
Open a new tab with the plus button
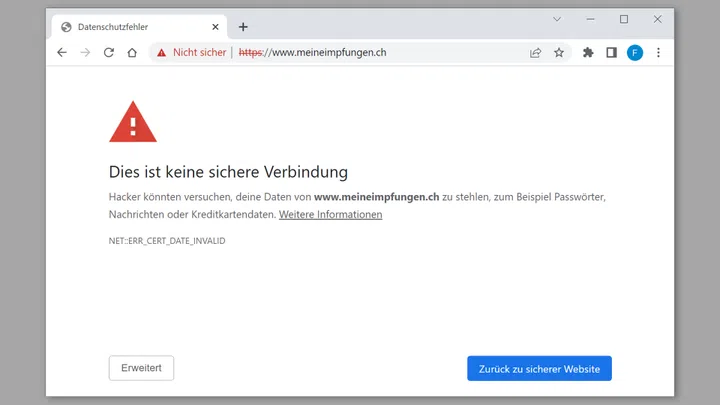[x=243, y=27]
